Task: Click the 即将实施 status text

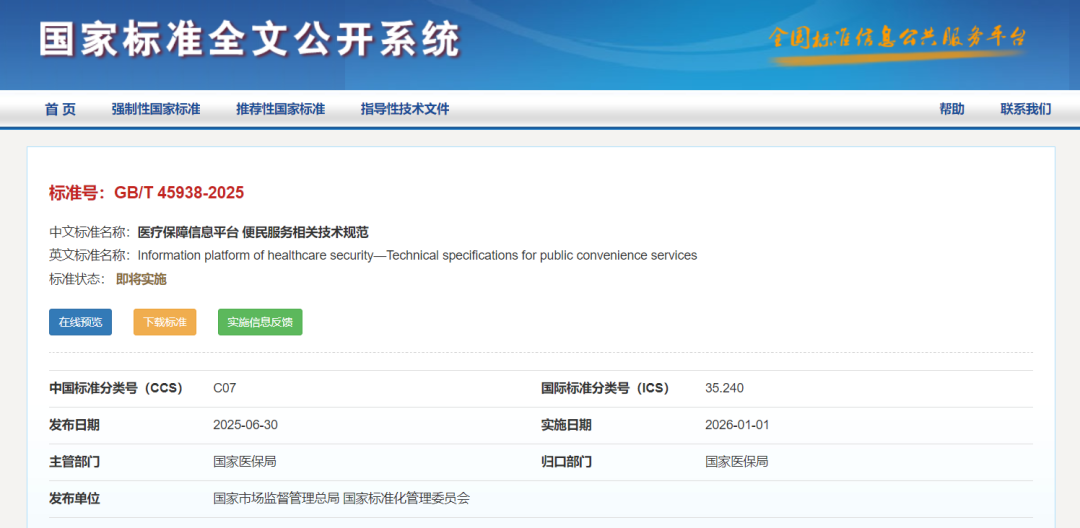Action: tap(141, 279)
